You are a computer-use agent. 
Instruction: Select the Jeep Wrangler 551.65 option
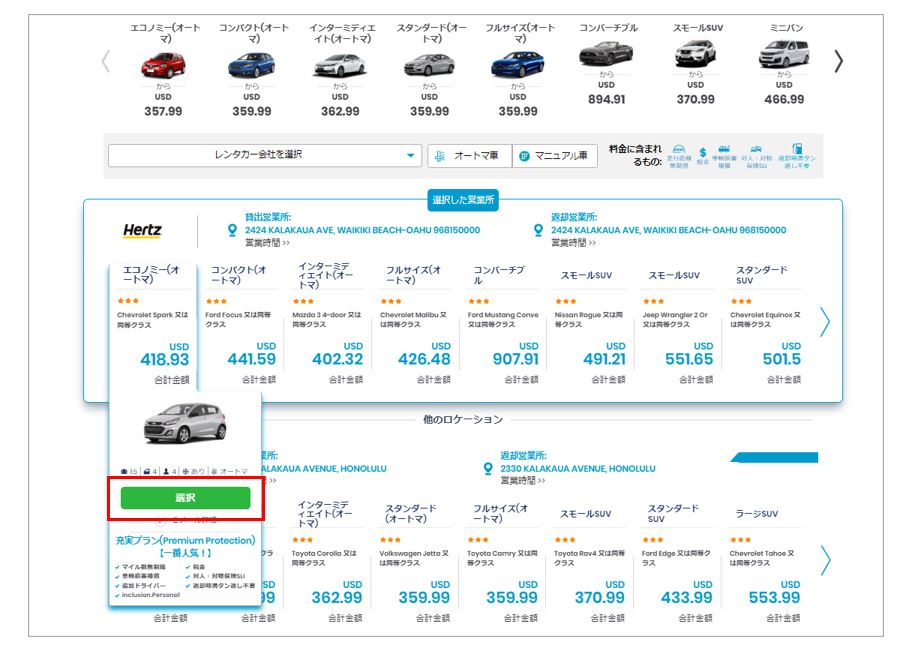tap(678, 325)
